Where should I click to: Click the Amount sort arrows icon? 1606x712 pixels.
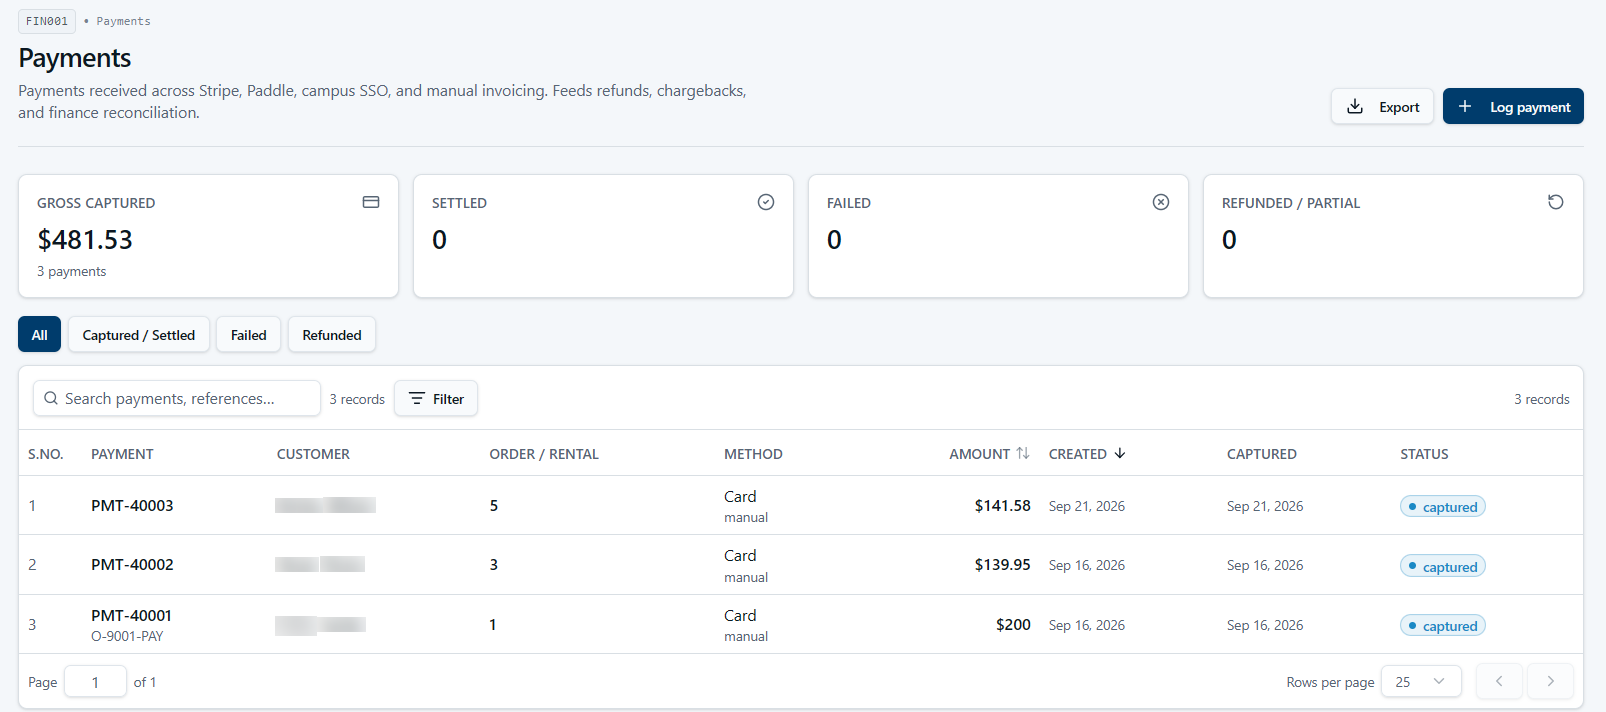coord(1023,453)
